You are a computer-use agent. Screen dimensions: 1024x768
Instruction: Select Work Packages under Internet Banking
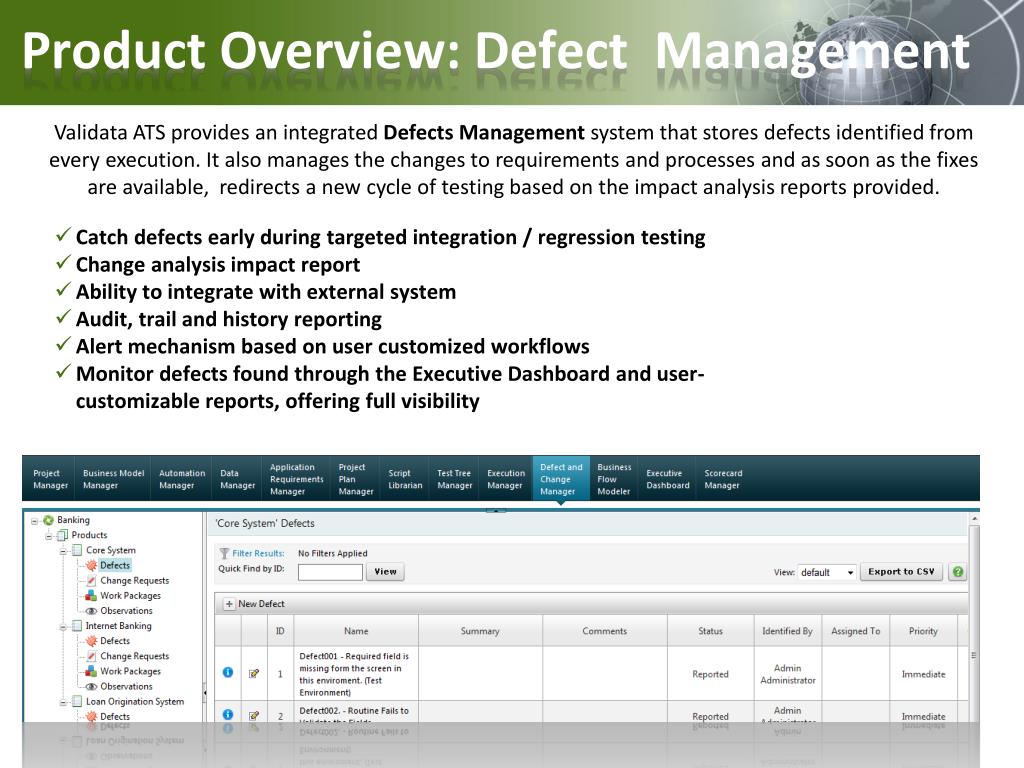(x=131, y=671)
